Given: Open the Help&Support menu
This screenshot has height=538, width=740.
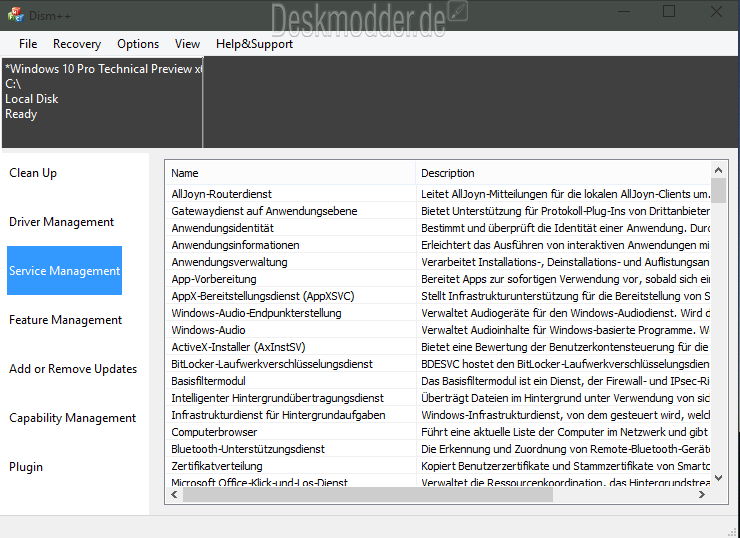Looking at the screenshot, I should pos(254,44).
